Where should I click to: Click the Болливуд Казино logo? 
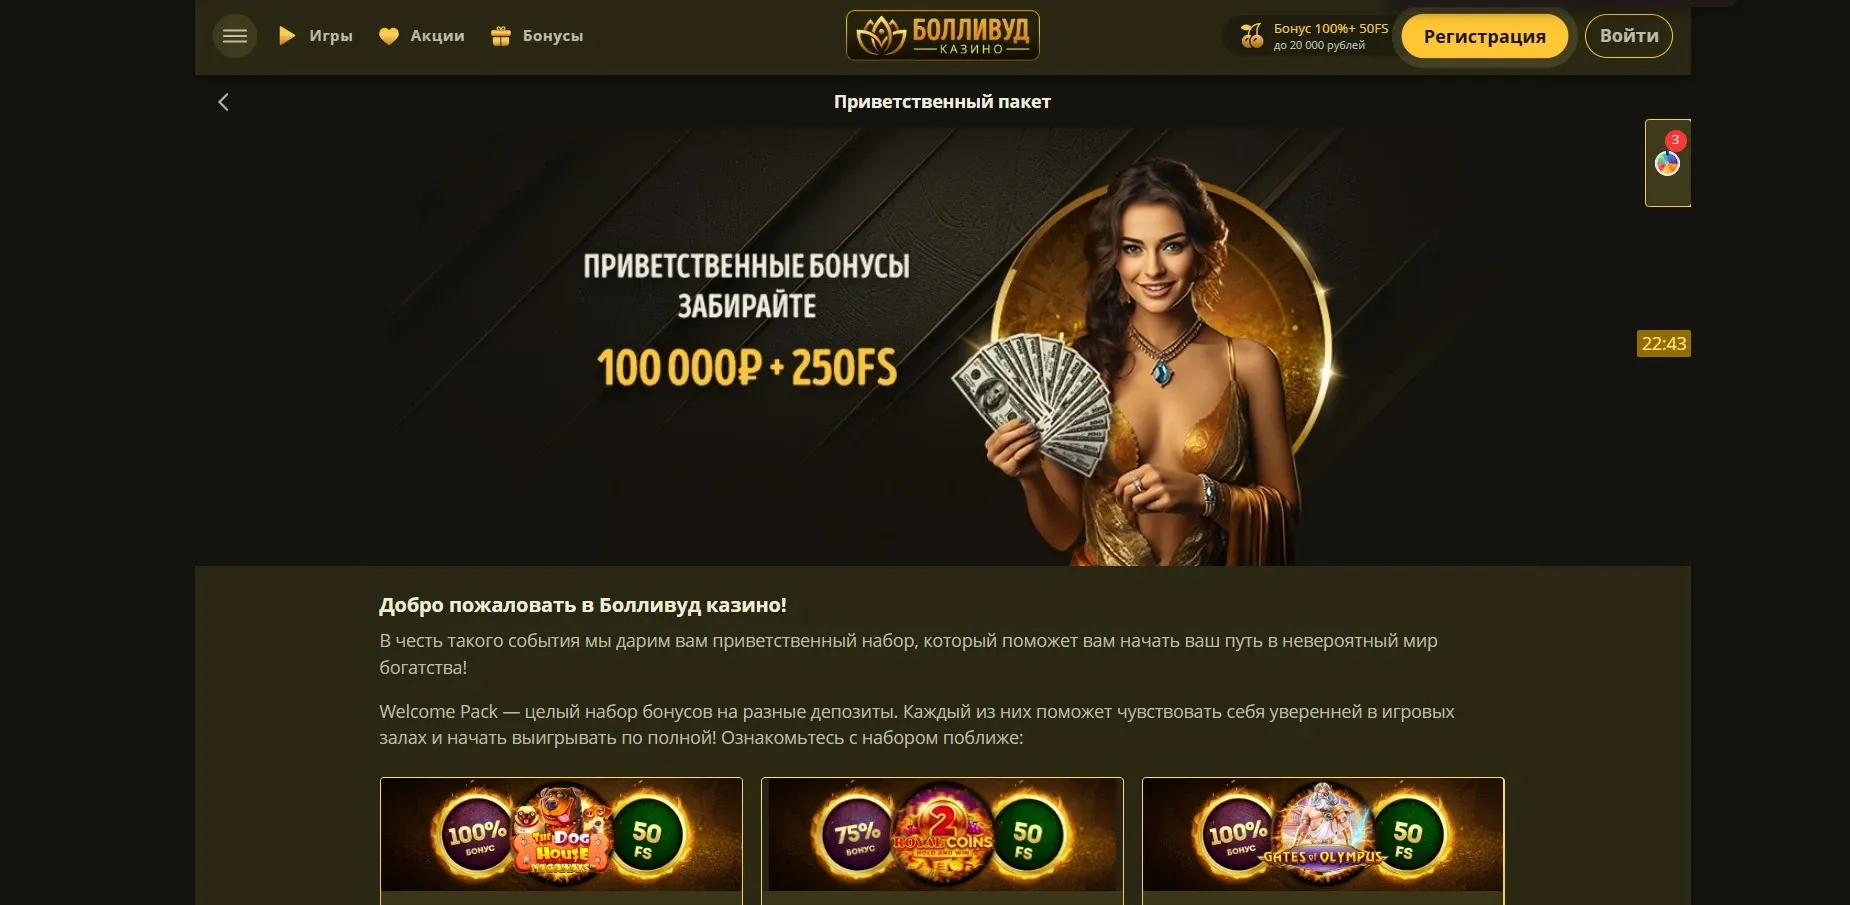[943, 36]
